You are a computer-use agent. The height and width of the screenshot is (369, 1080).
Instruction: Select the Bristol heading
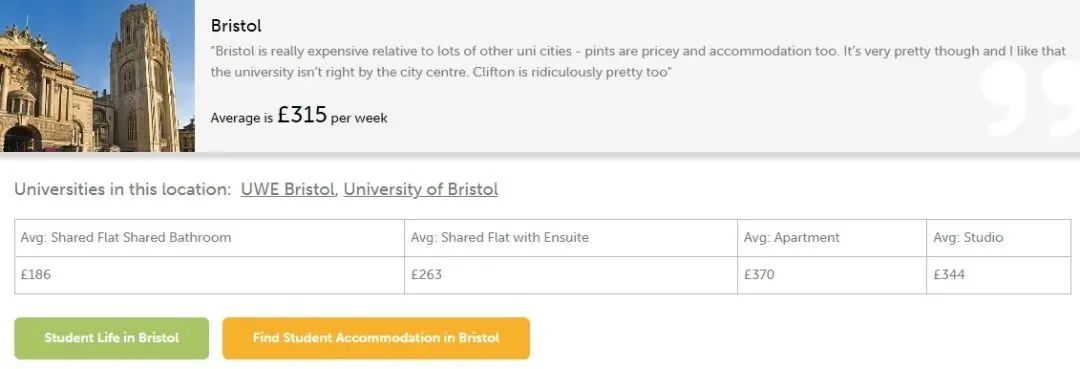tap(236, 26)
